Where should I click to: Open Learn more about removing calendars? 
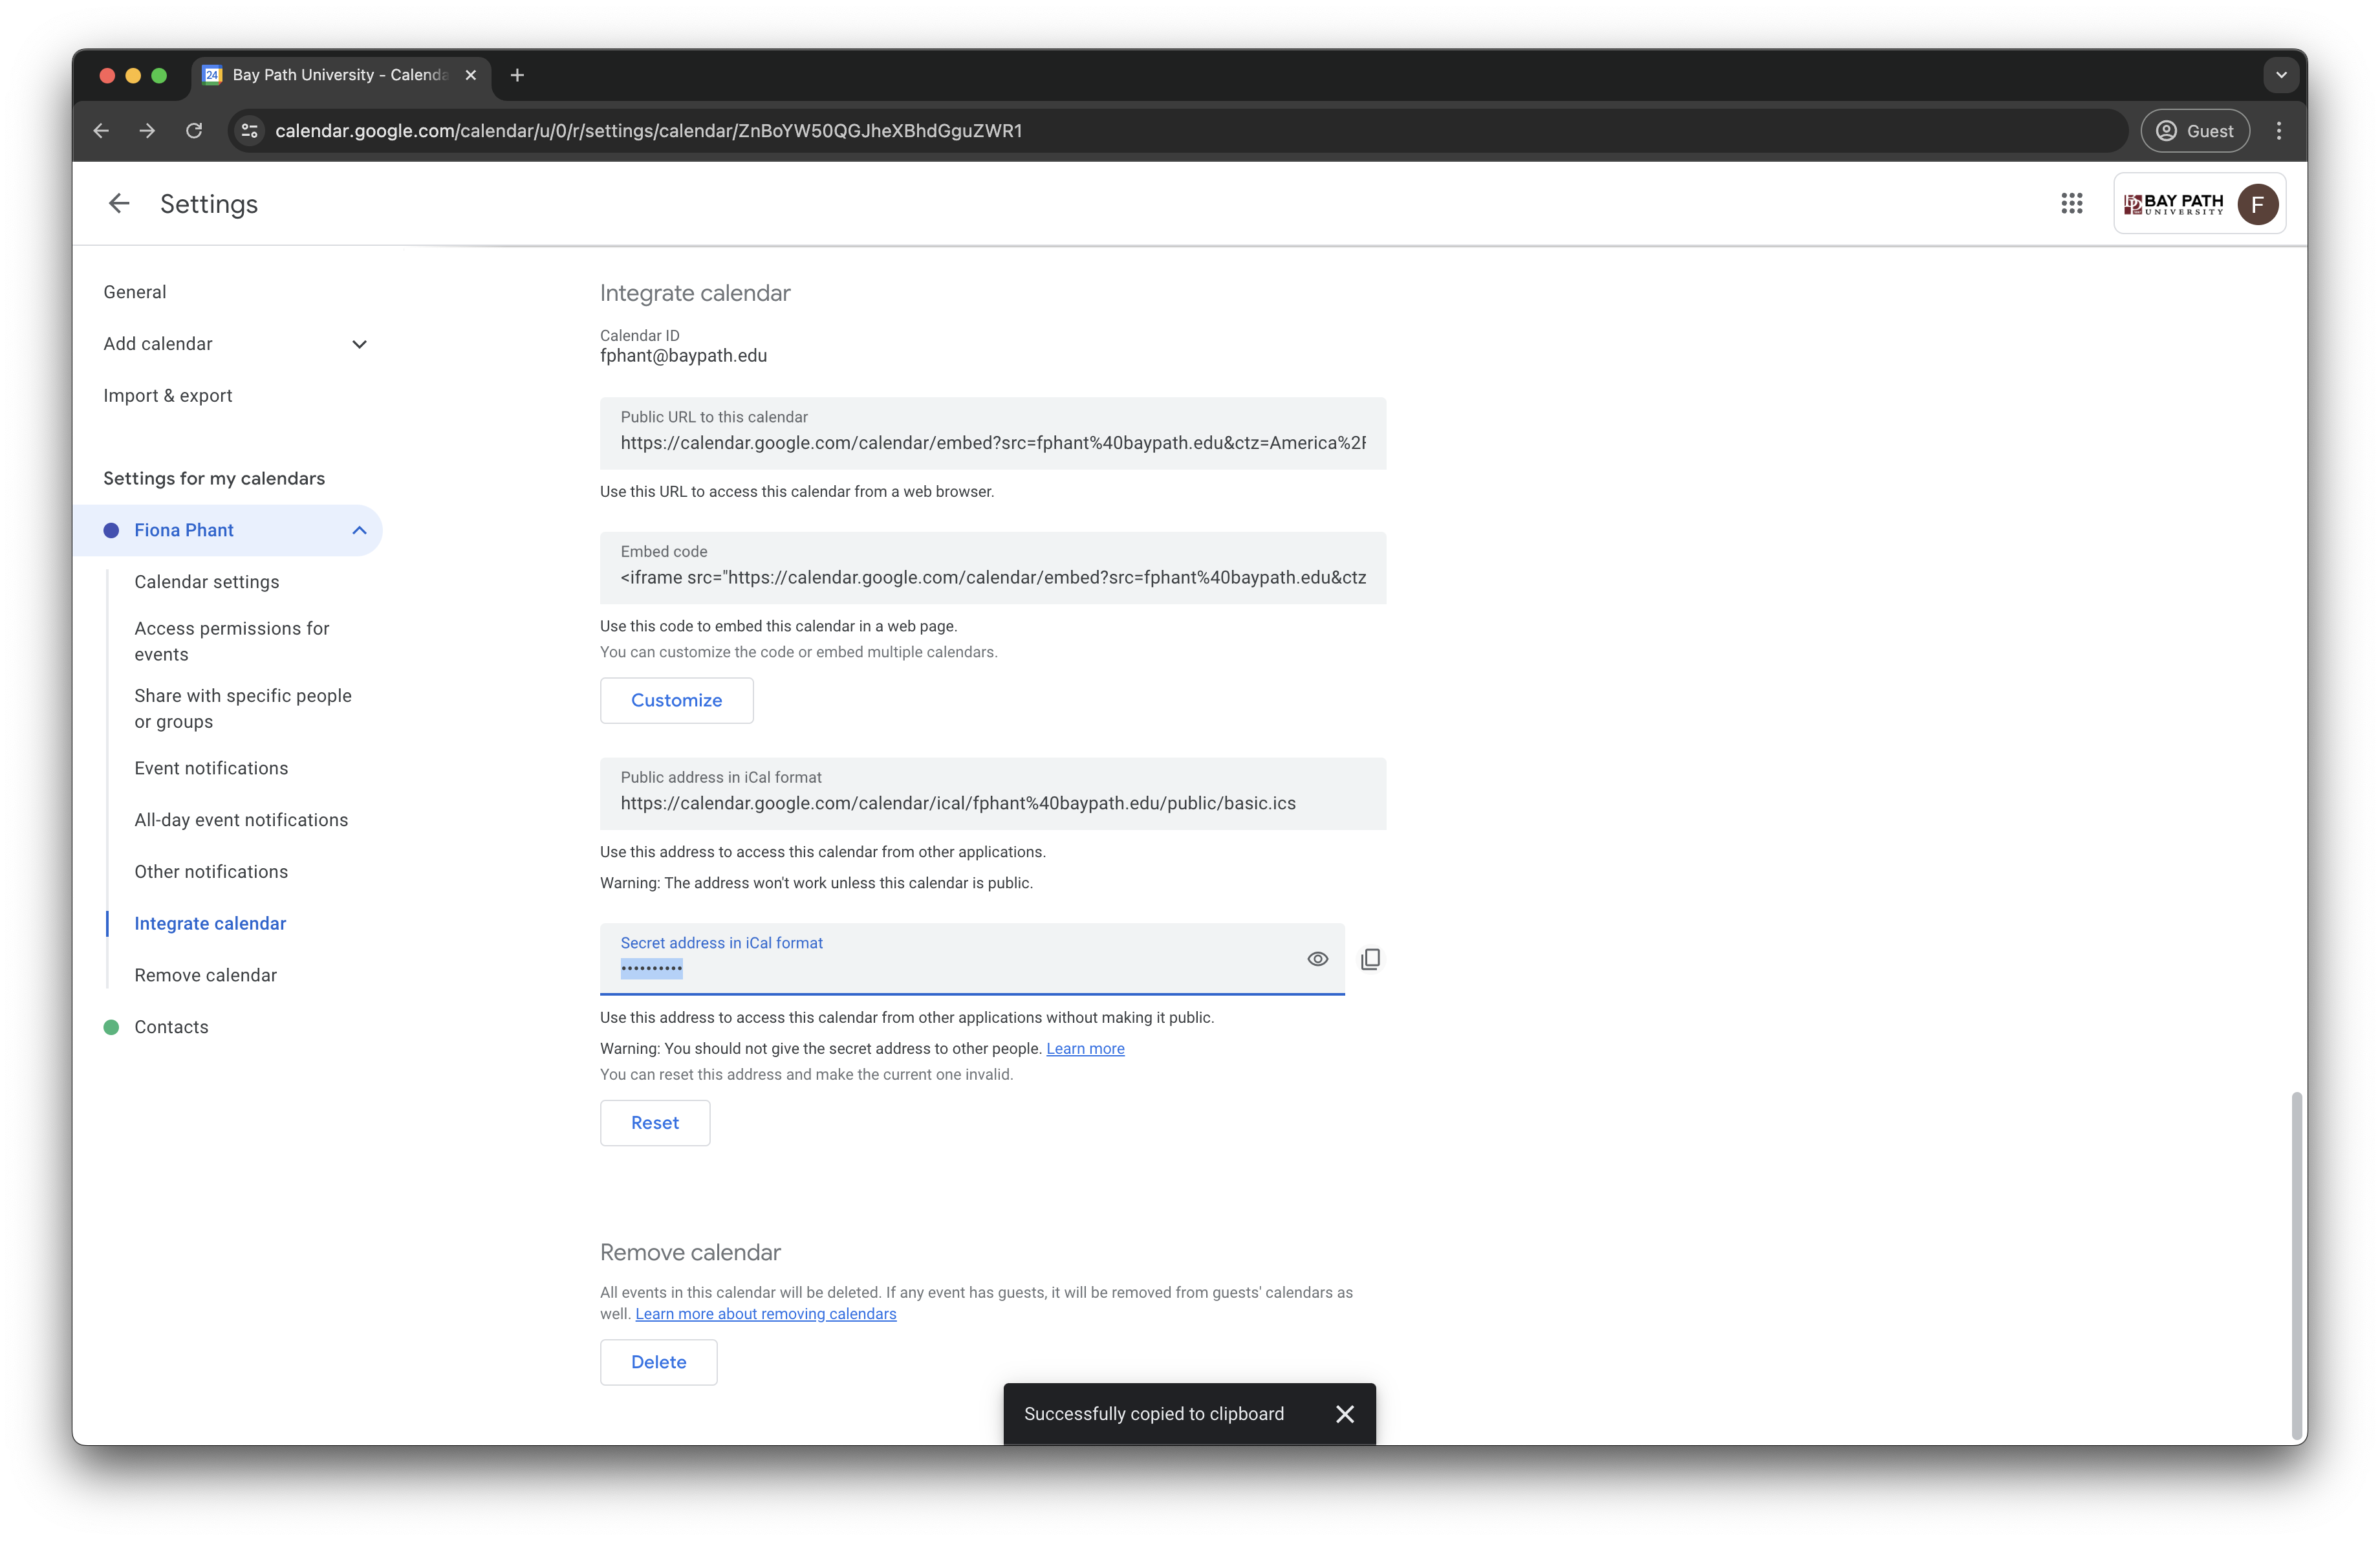(765, 1313)
